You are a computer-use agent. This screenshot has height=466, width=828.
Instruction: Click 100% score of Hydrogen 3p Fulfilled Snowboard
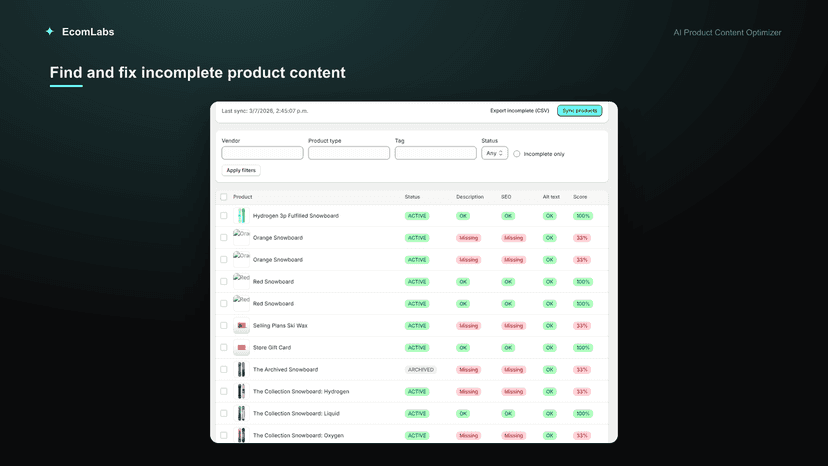click(583, 216)
